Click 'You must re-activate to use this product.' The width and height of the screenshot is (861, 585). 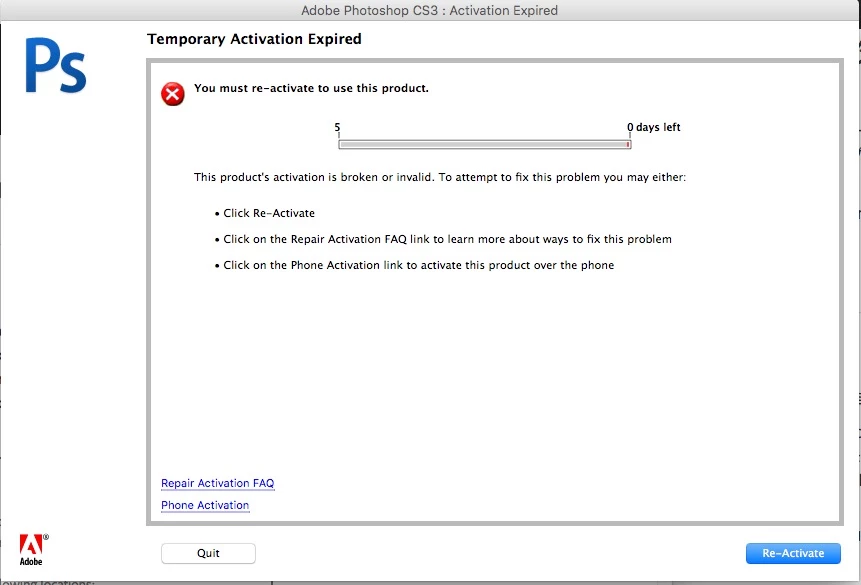tap(311, 88)
